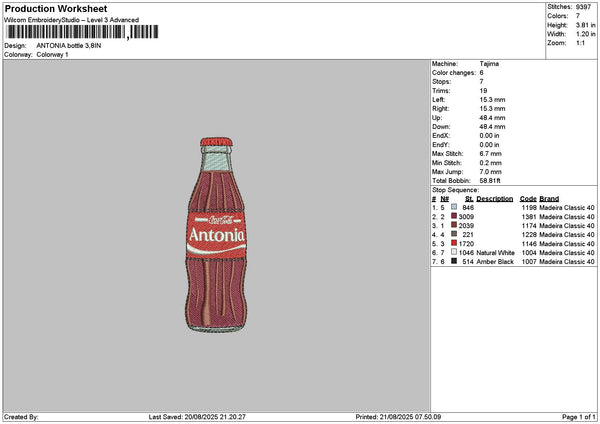Click the dark red swatch for thread 1174
The image size is (600, 424).
[x=454, y=225]
